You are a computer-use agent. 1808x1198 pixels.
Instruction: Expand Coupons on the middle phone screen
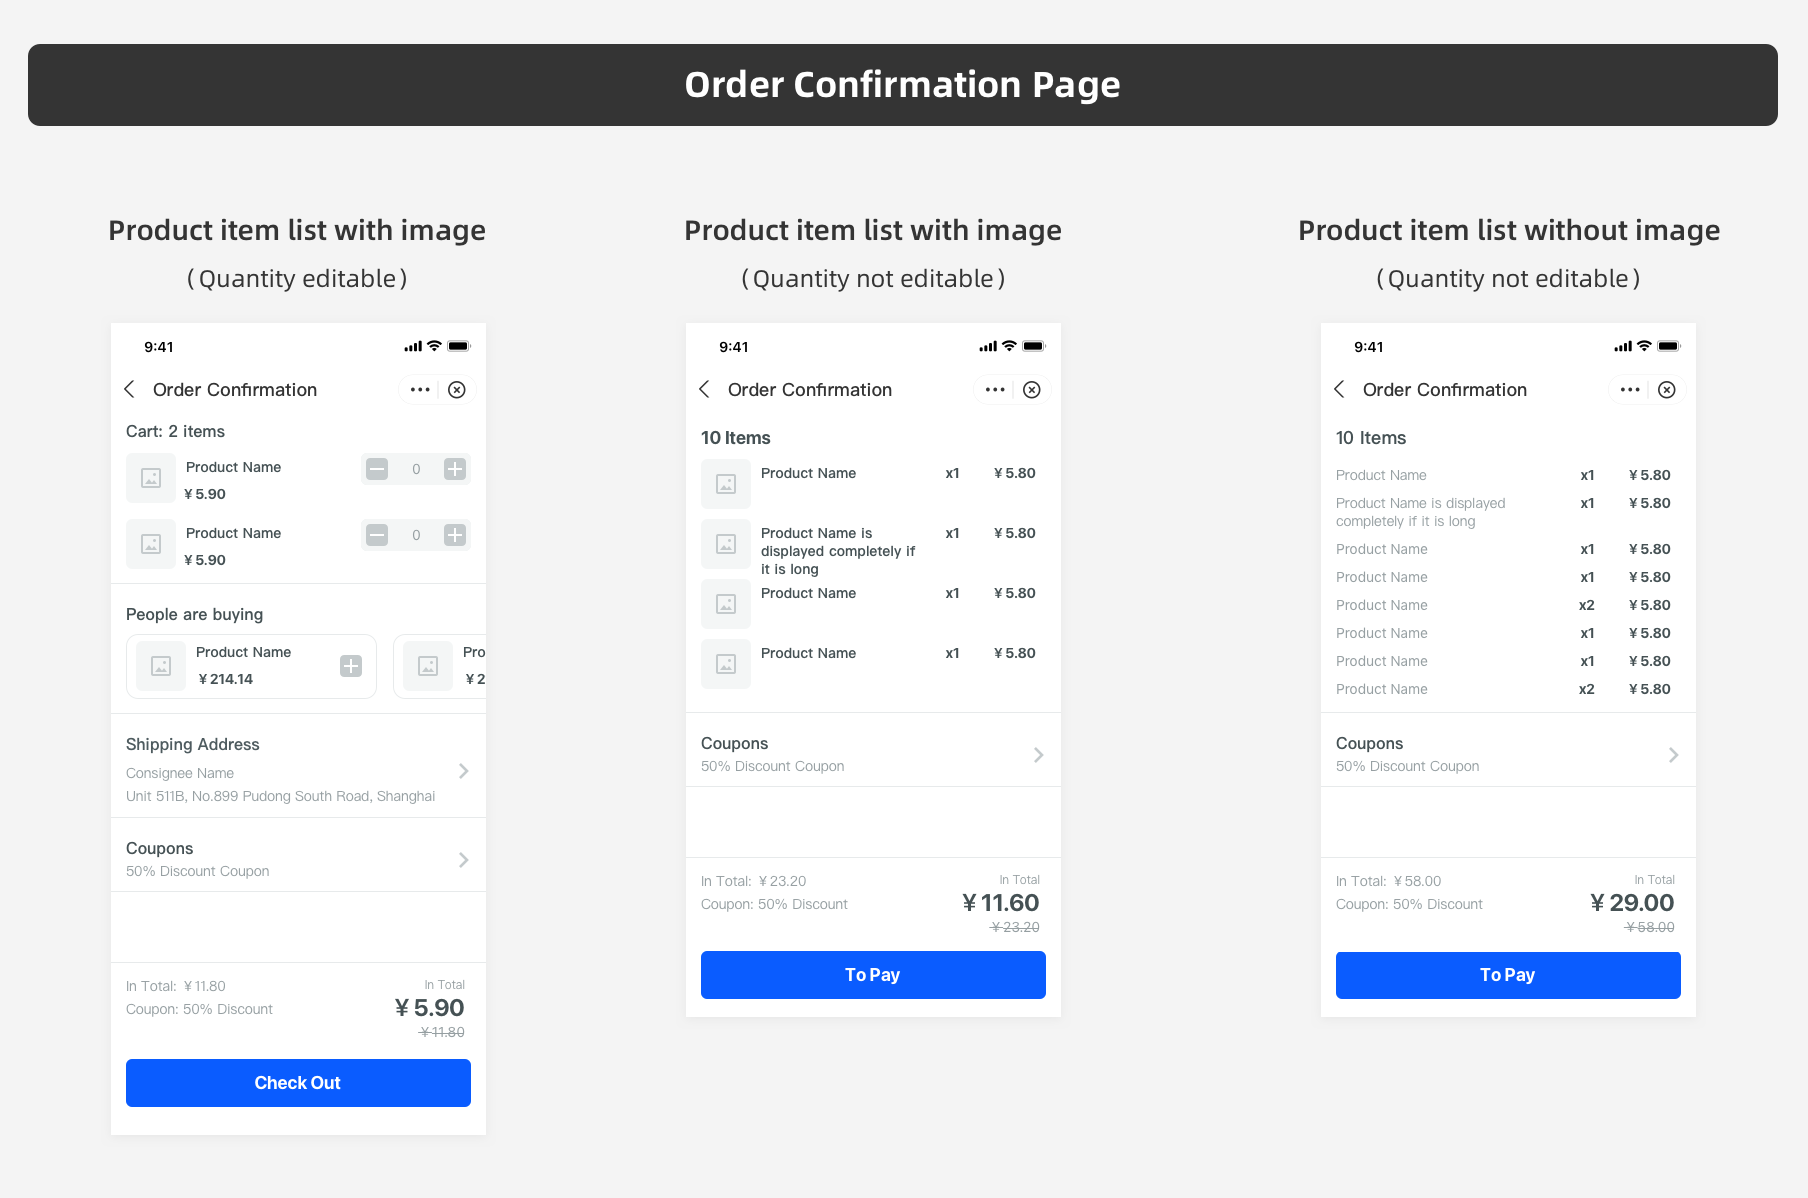pyautogui.click(x=1038, y=755)
